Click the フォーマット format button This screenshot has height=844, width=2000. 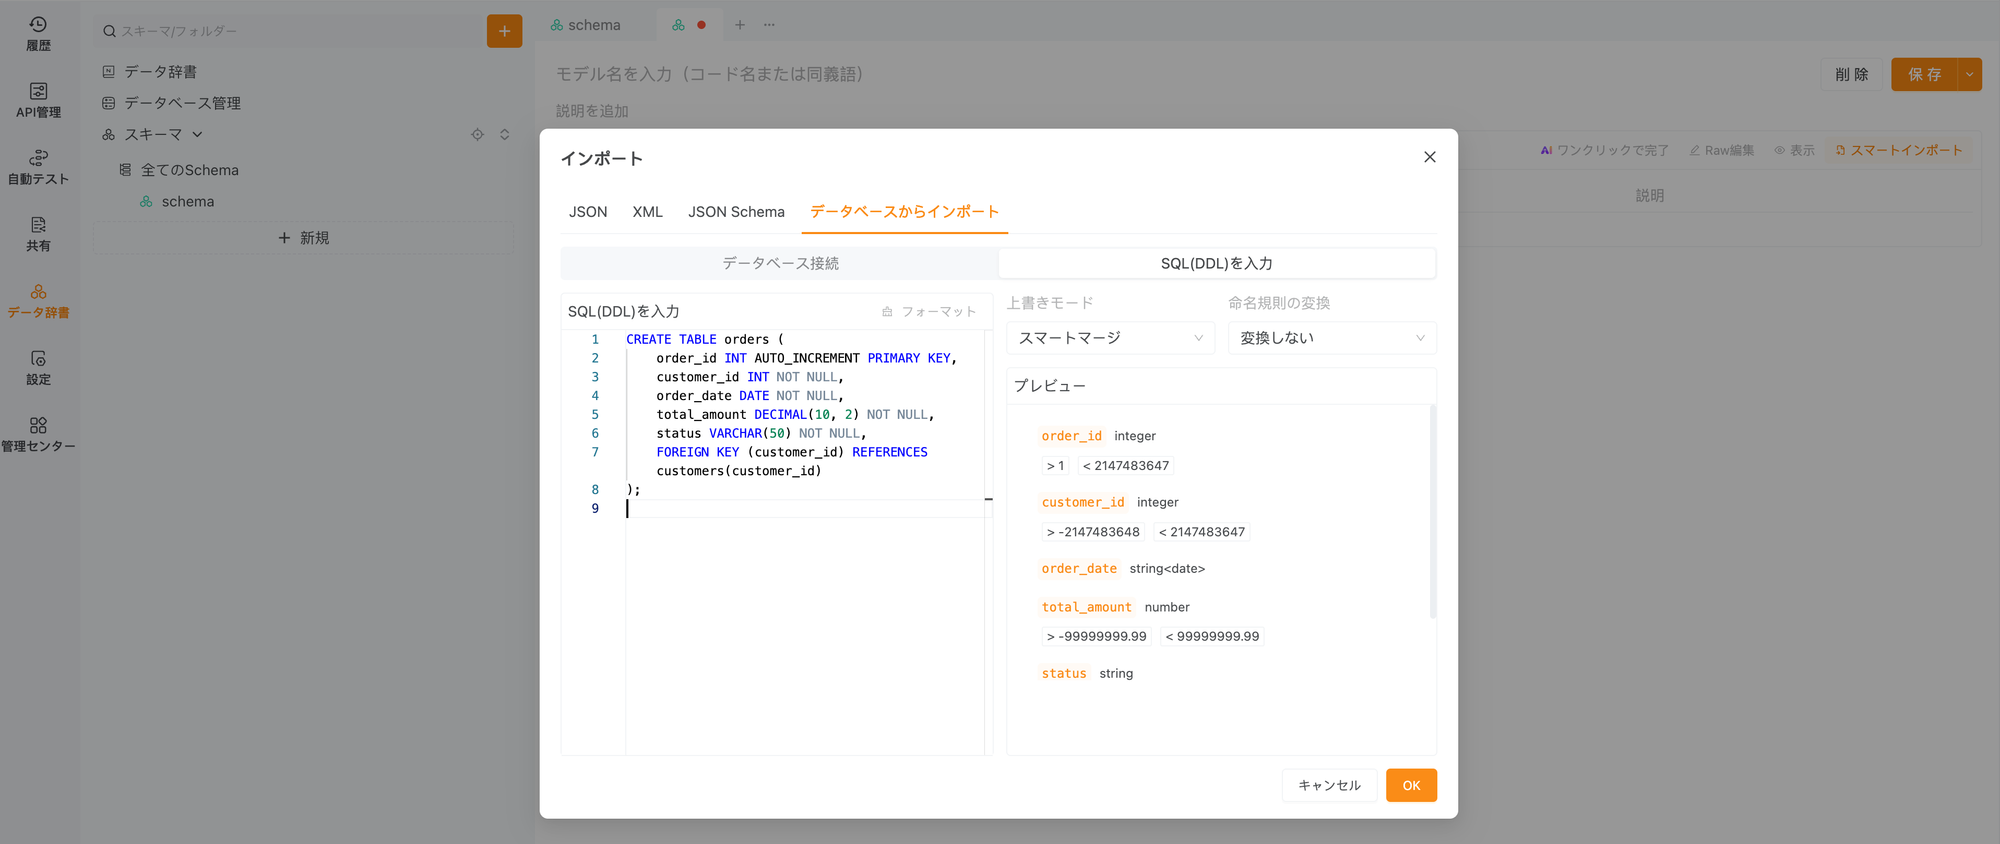click(929, 312)
